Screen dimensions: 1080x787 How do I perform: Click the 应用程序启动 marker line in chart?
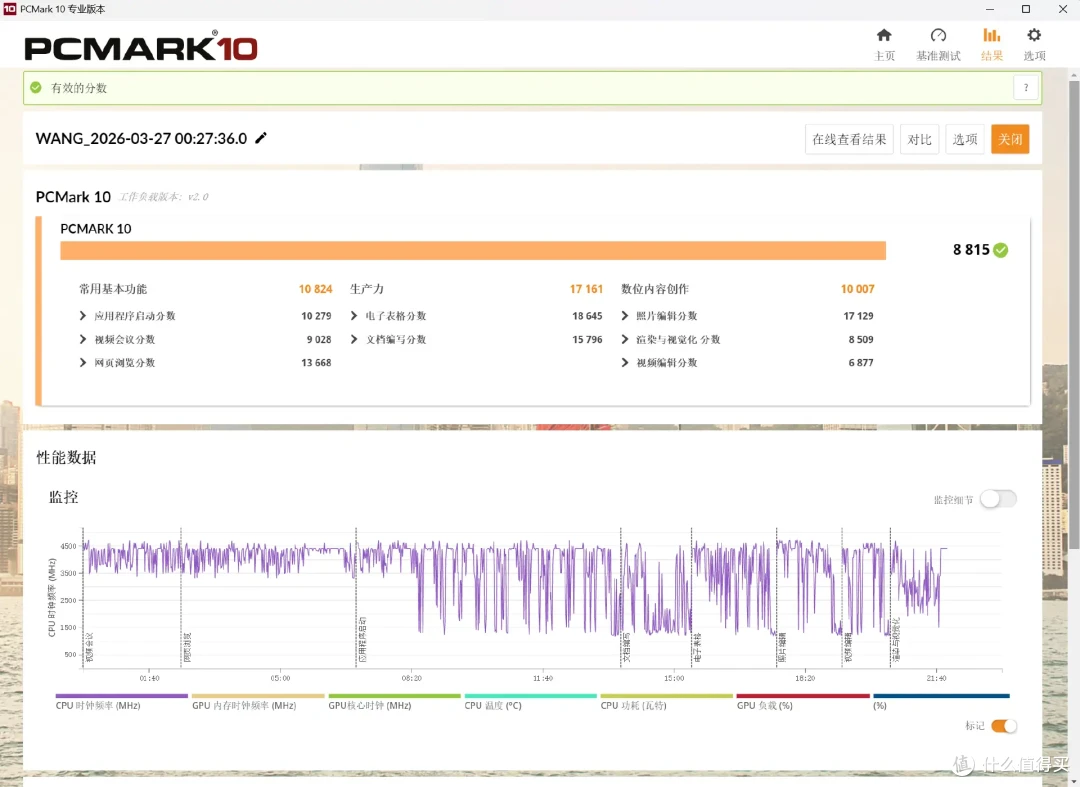(x=356, y=597)
